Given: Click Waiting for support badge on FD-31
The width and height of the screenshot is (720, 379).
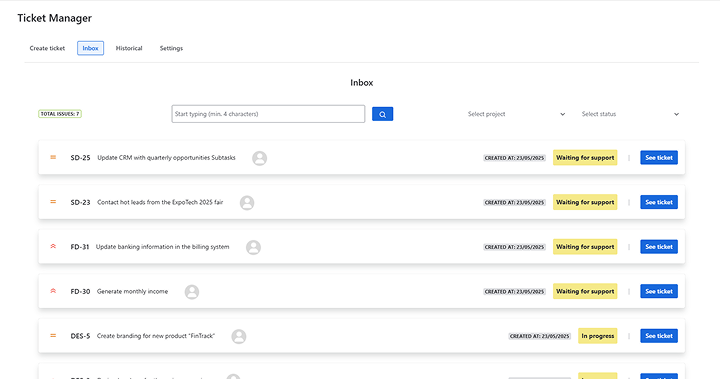Looking at the screenshot, I should (x=585, y=247).
